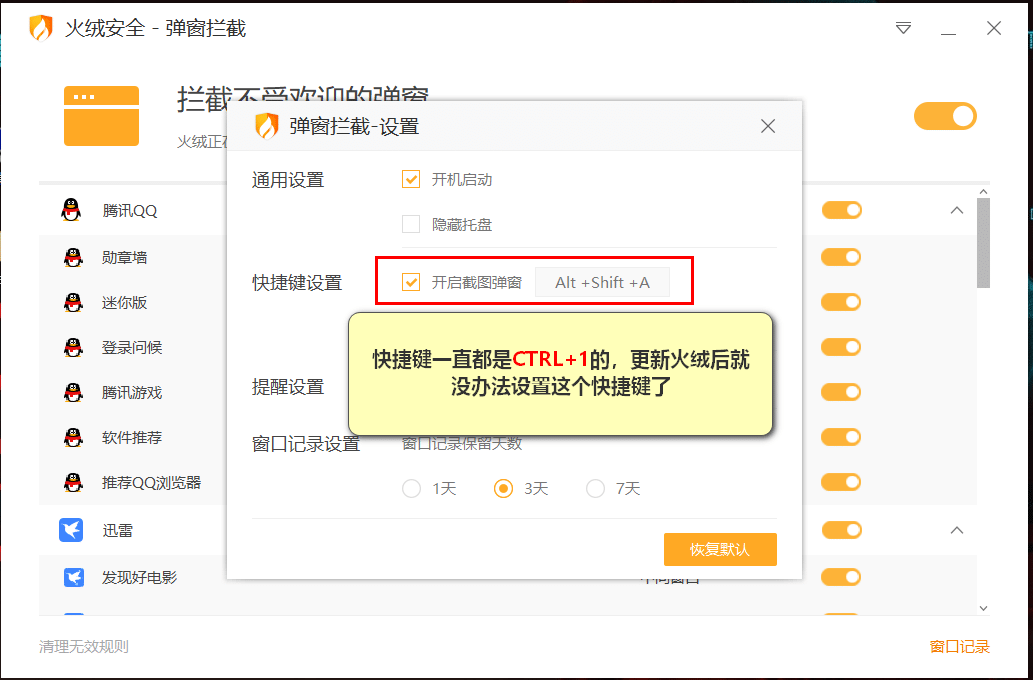The width and height of the screenshot is (1033, 680).
Task: Click the 软件推荐 row label
Action: [x=132, y=438]
